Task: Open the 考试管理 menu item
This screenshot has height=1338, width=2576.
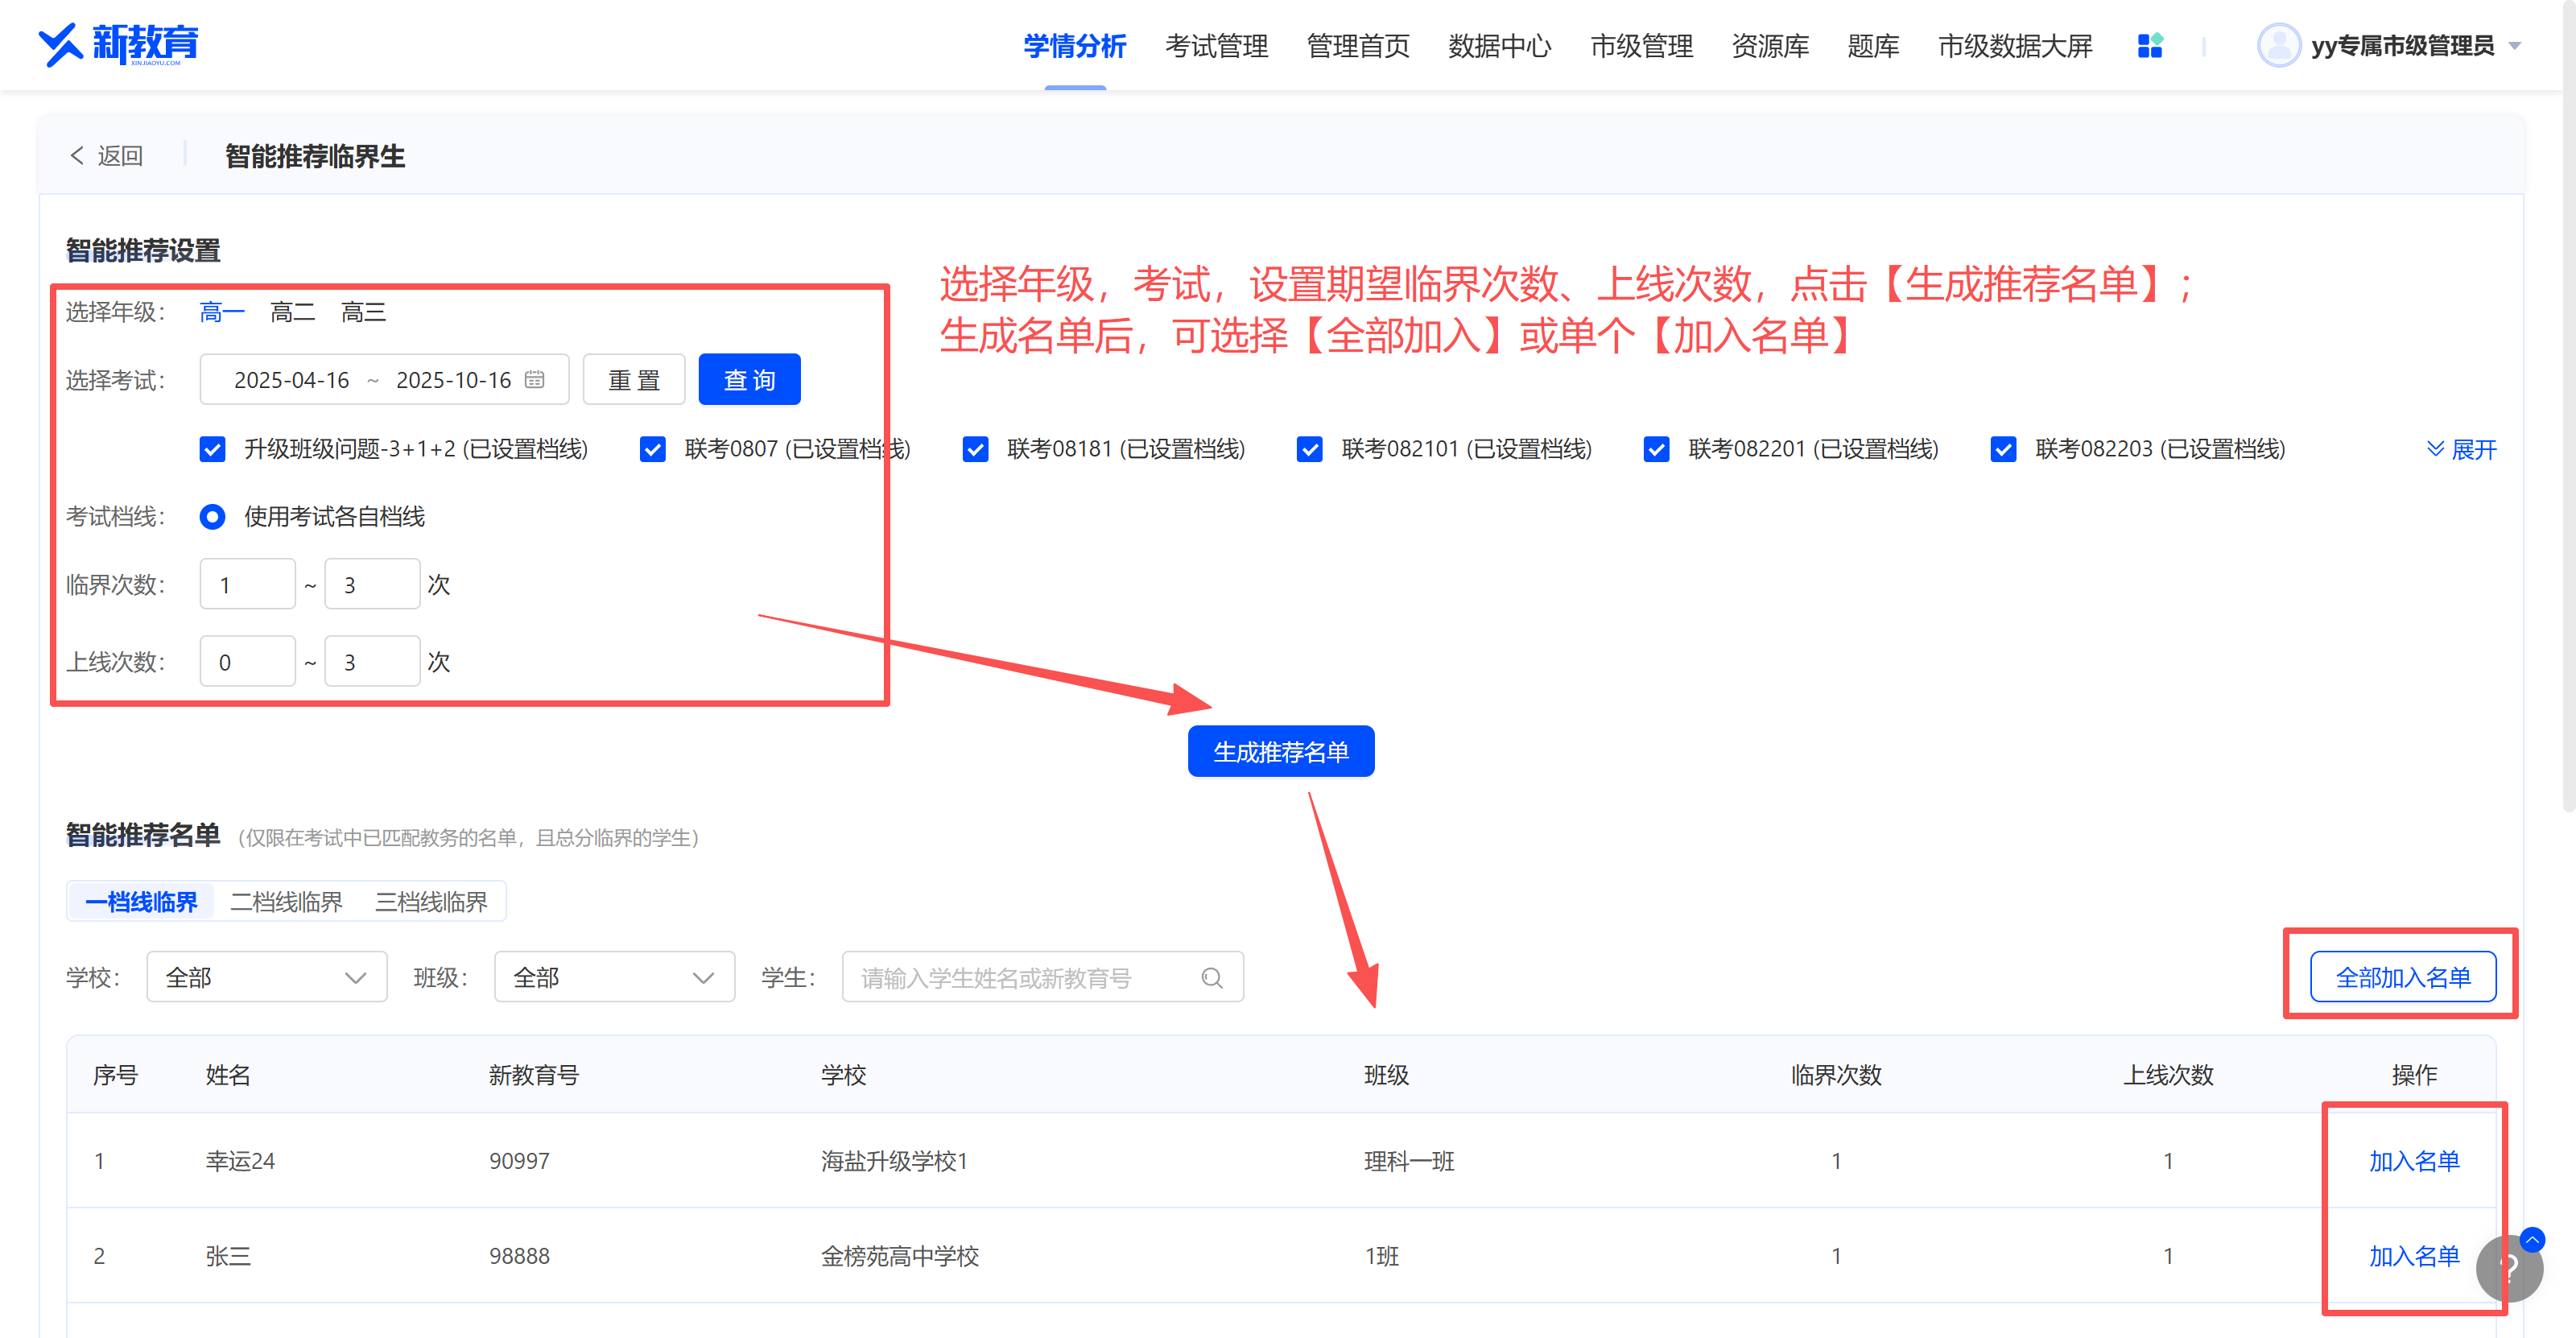Action: tap(1216, 46)
